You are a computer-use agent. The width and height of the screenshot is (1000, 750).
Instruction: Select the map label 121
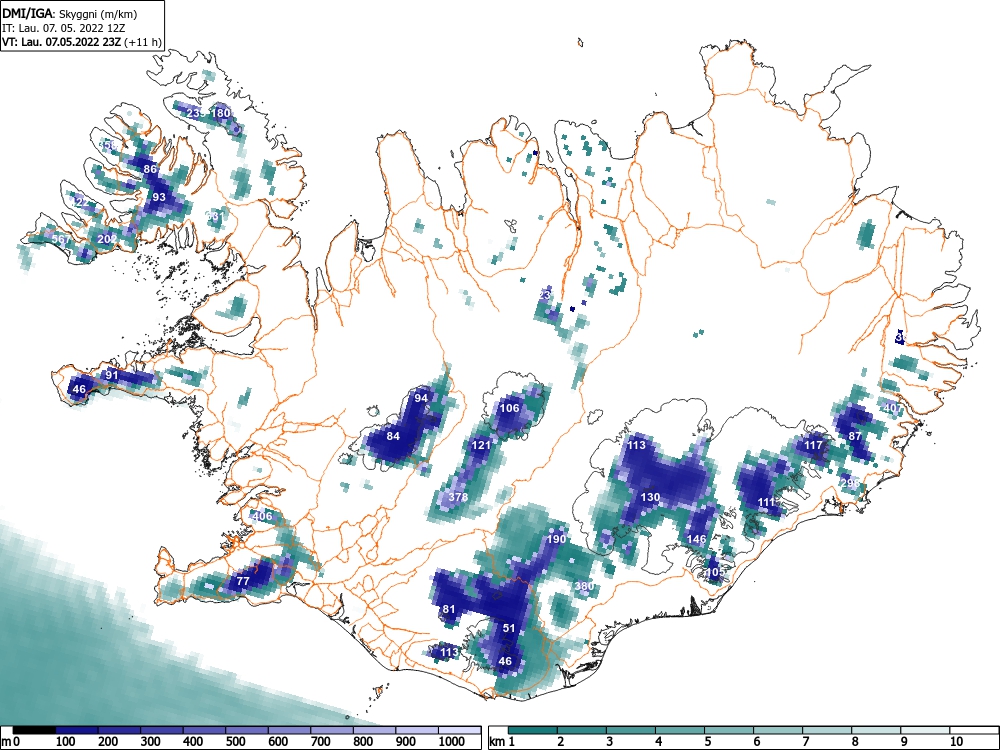480,445
